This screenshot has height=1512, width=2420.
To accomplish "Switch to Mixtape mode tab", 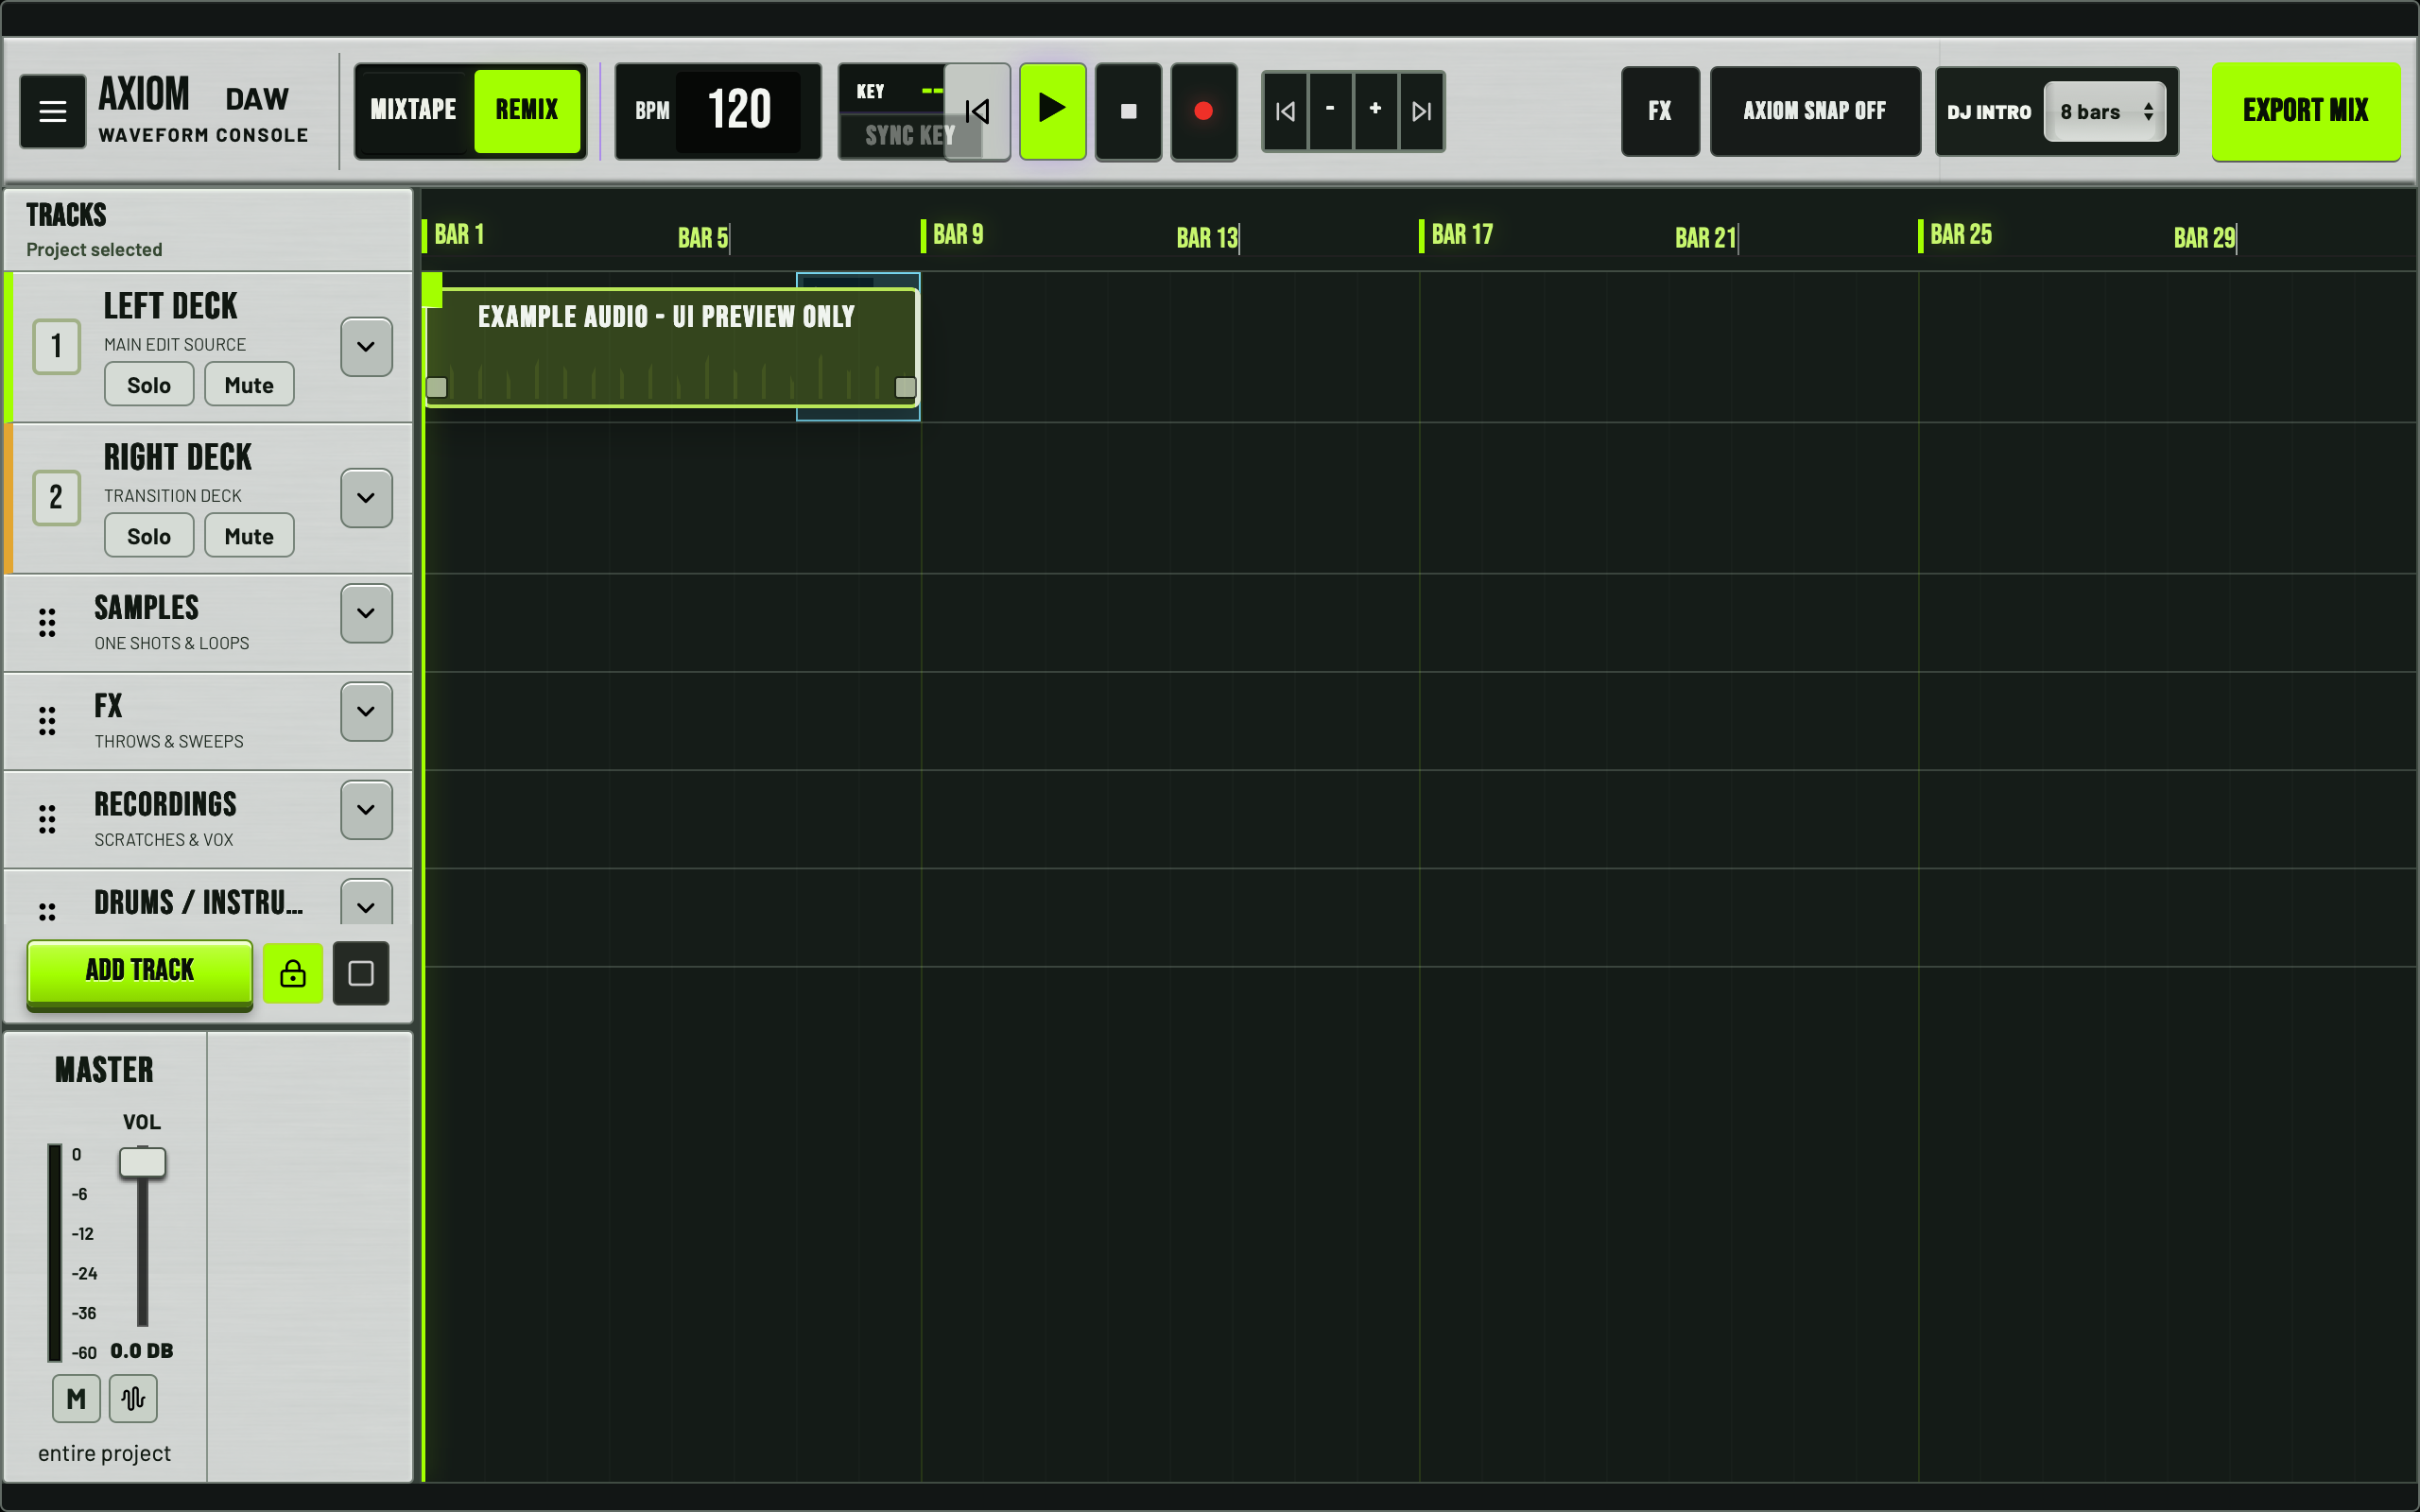I will 413,110.
